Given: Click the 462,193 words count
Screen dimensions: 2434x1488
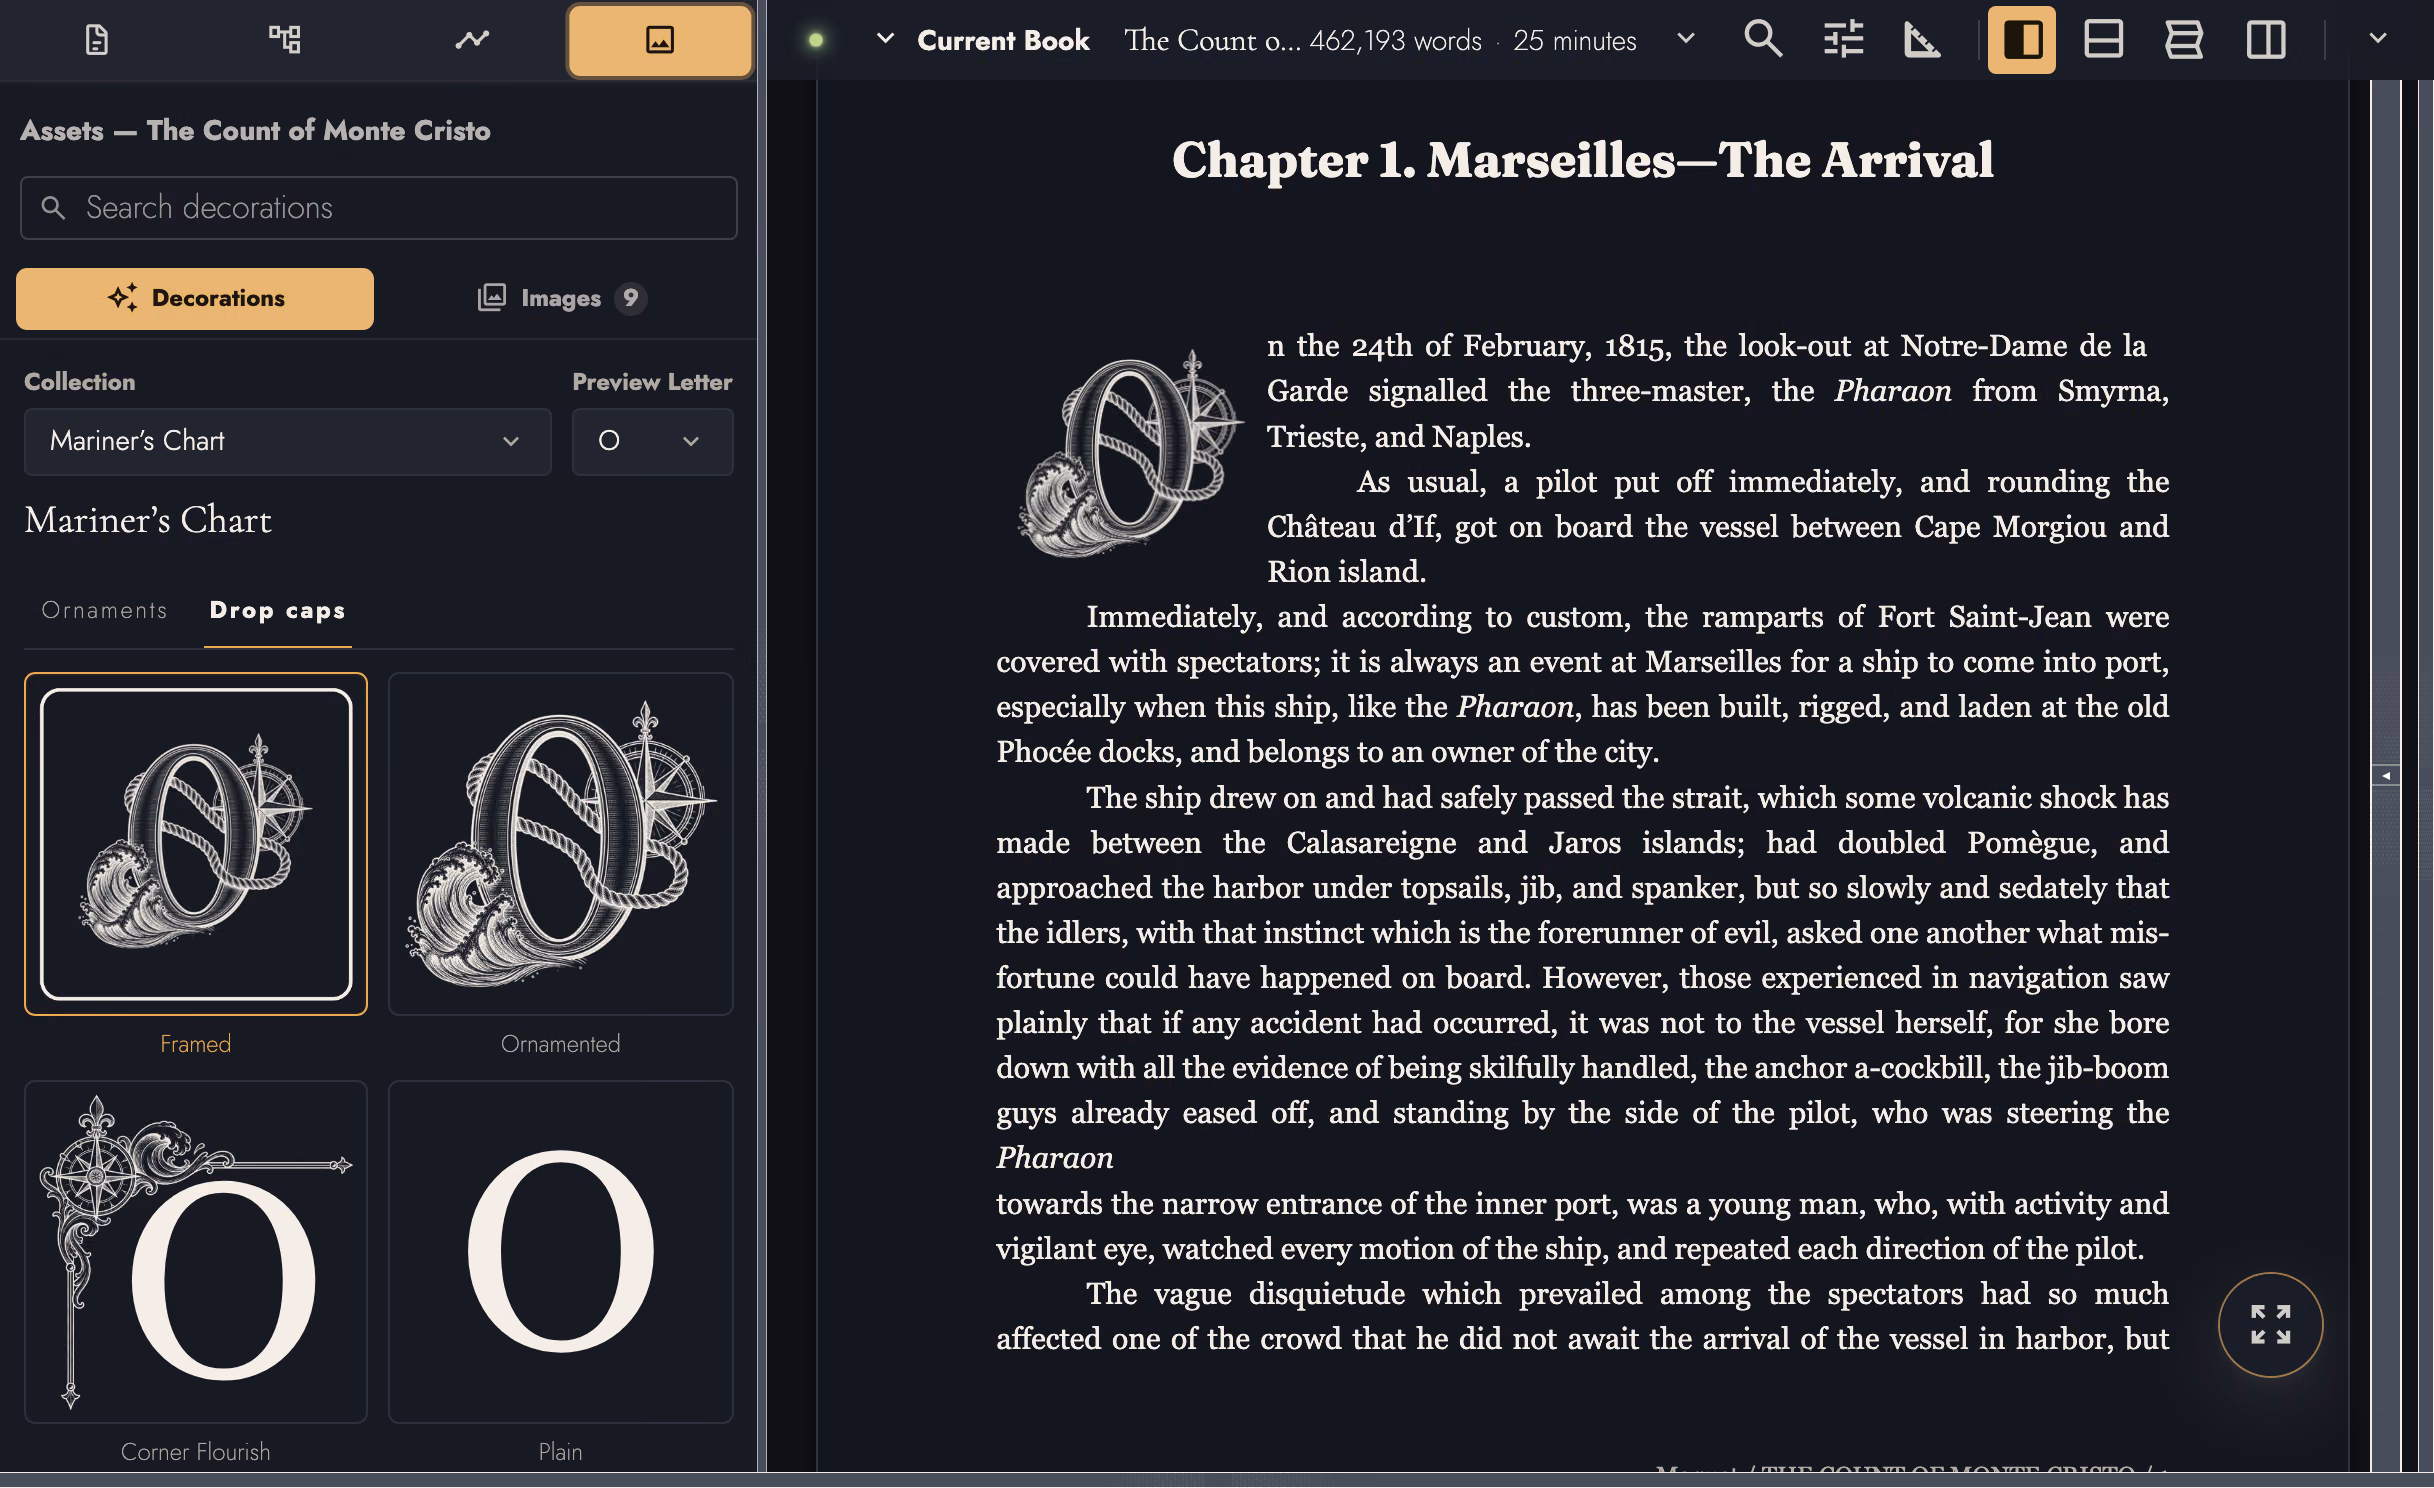Looking at the screenshot, I should point(1395,40).
